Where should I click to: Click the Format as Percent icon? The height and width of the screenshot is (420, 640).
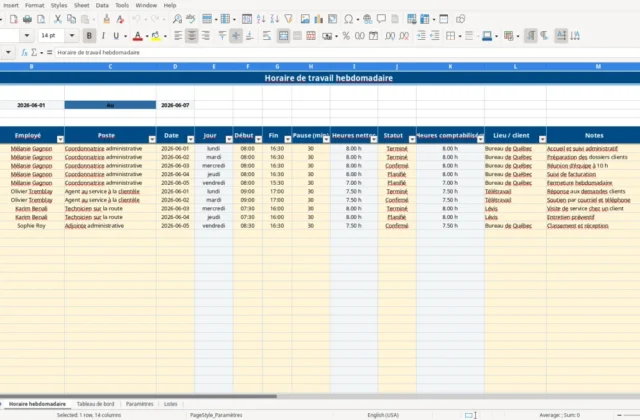[346, 36]
